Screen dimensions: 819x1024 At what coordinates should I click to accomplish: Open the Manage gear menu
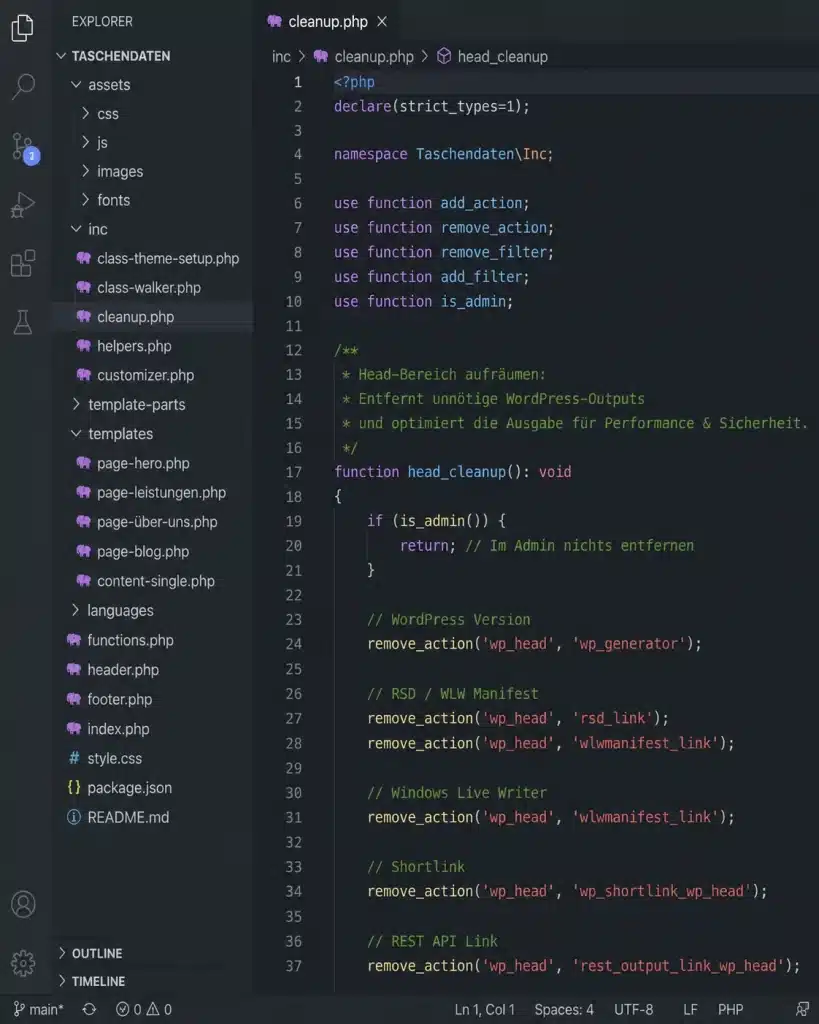pos(24,963)
